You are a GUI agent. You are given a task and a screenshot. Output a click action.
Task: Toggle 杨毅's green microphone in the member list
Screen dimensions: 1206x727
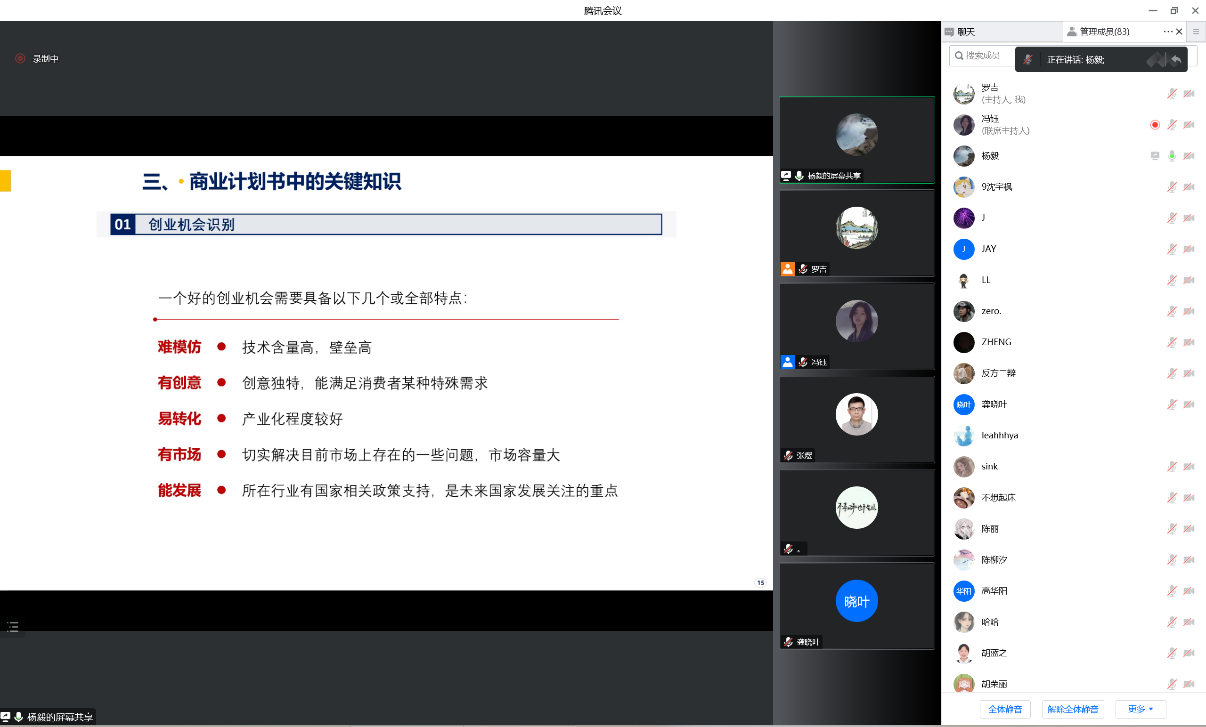[x=1172, y=156]
